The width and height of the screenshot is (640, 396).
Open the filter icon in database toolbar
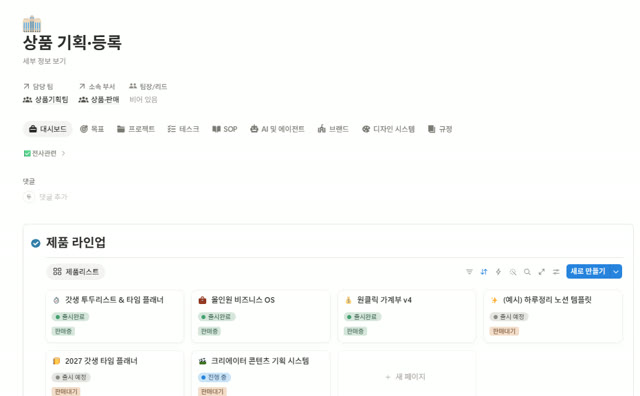click(469, 272)
